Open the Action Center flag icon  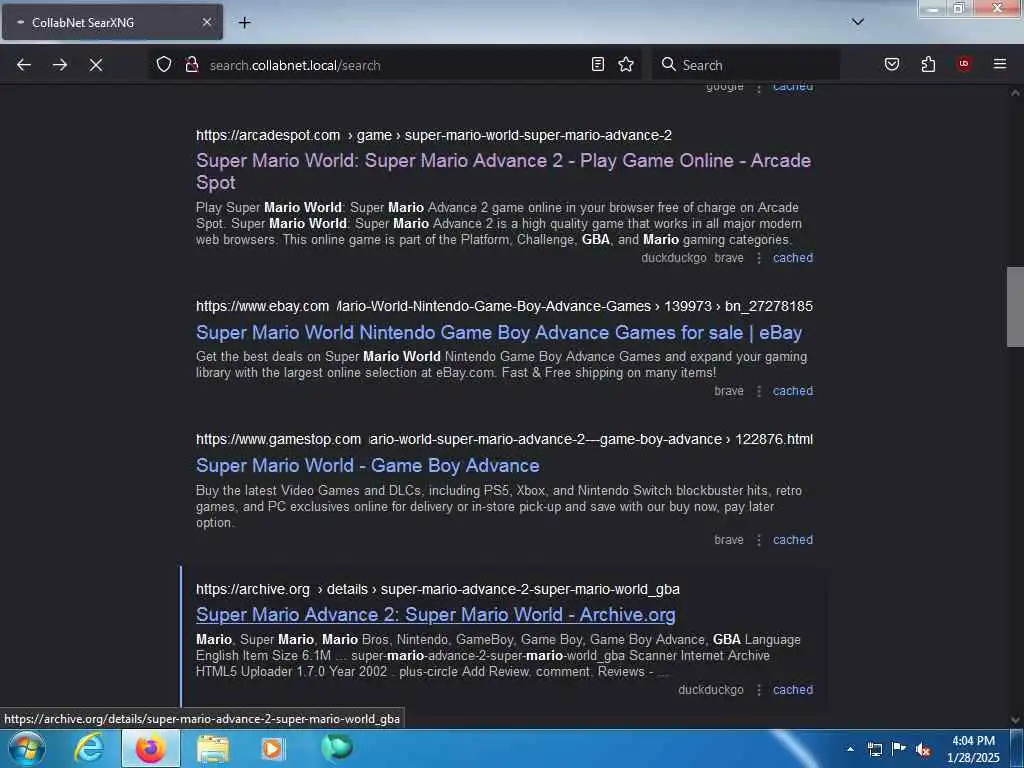(899, 749)
